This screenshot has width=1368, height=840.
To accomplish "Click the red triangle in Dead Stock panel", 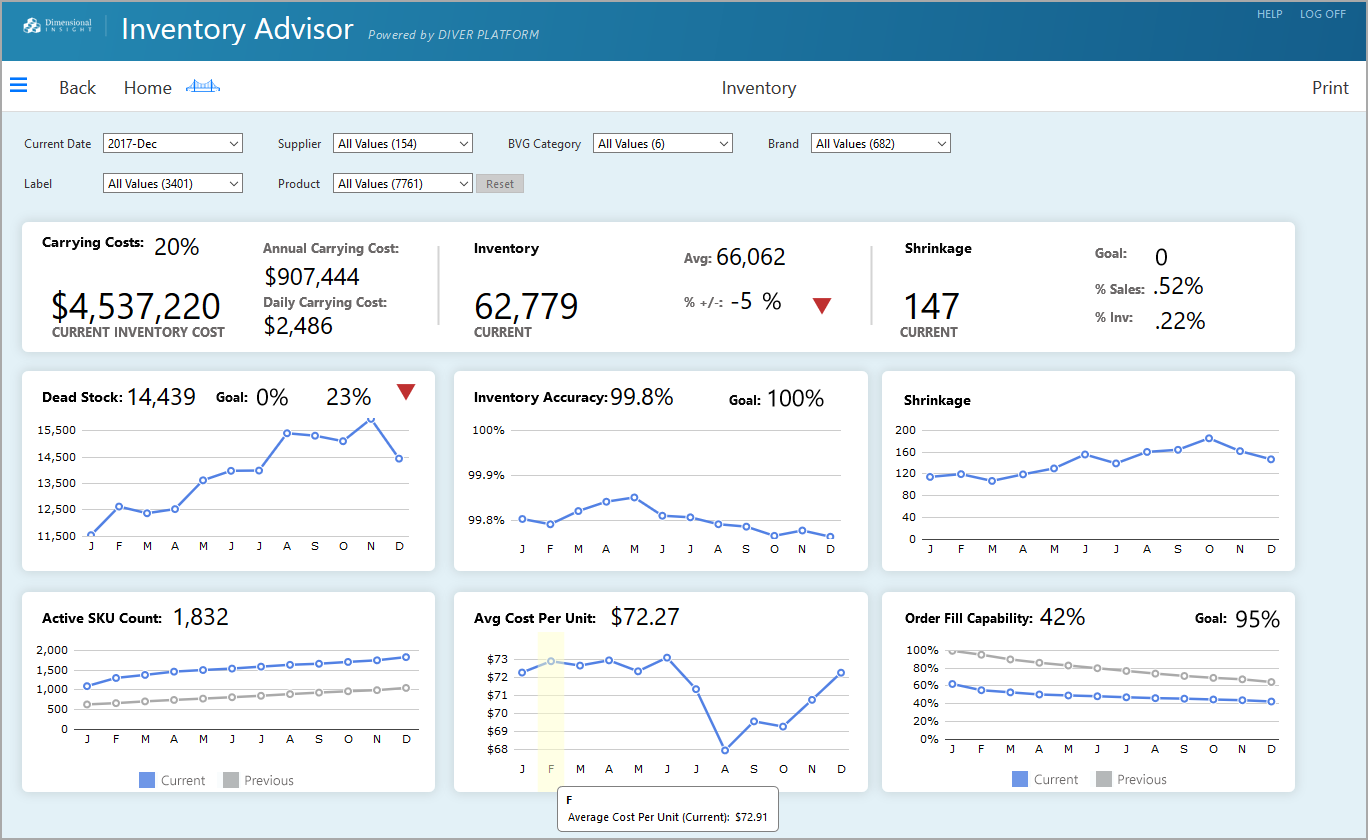I will pos(406,392).
